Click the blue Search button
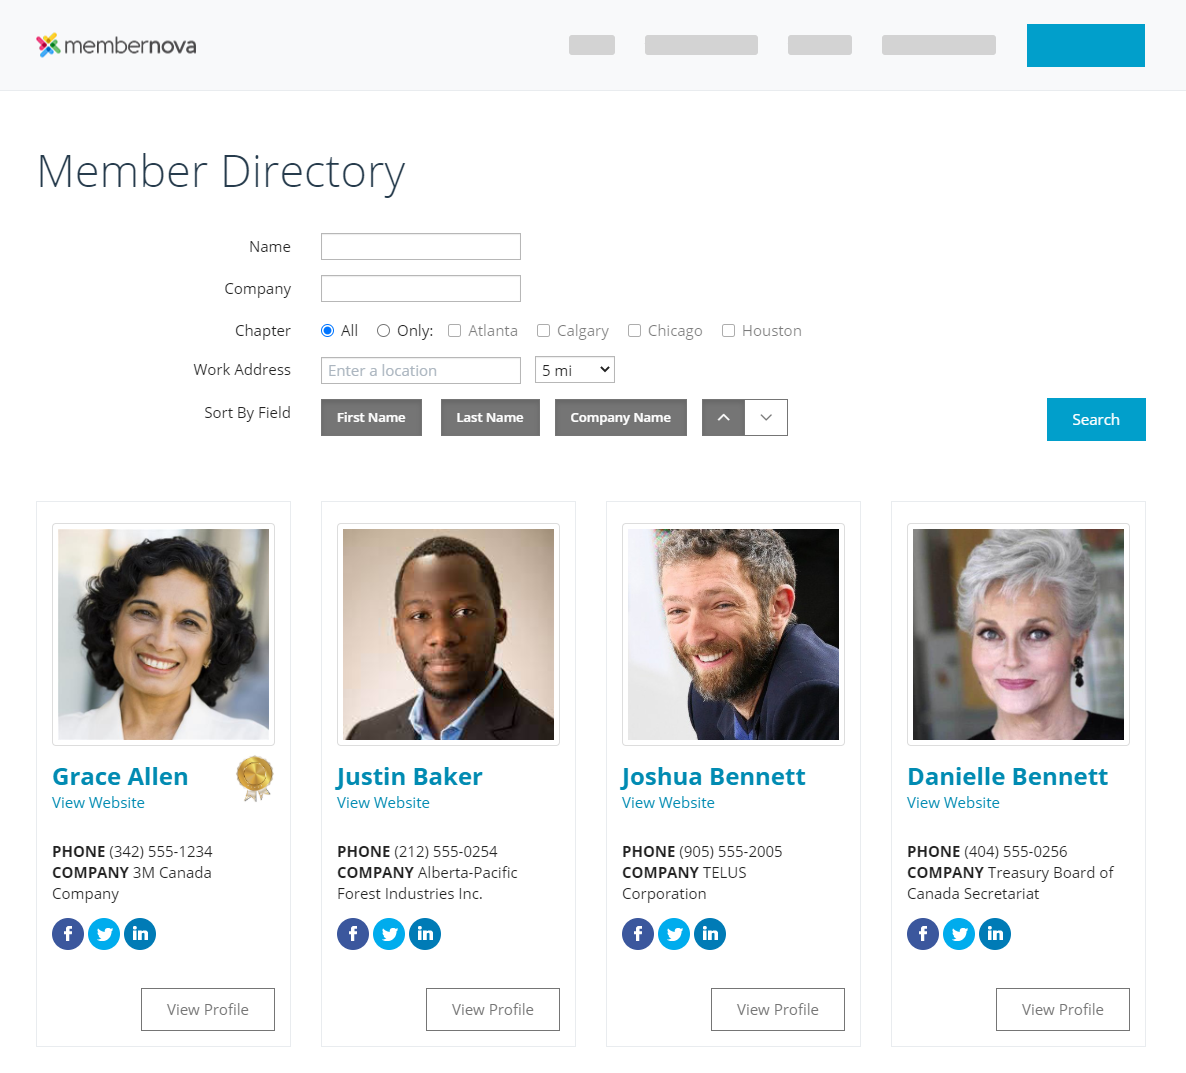This screenshot has width=1186, height=1073. pyautogui.click(x=1096, y=420)
